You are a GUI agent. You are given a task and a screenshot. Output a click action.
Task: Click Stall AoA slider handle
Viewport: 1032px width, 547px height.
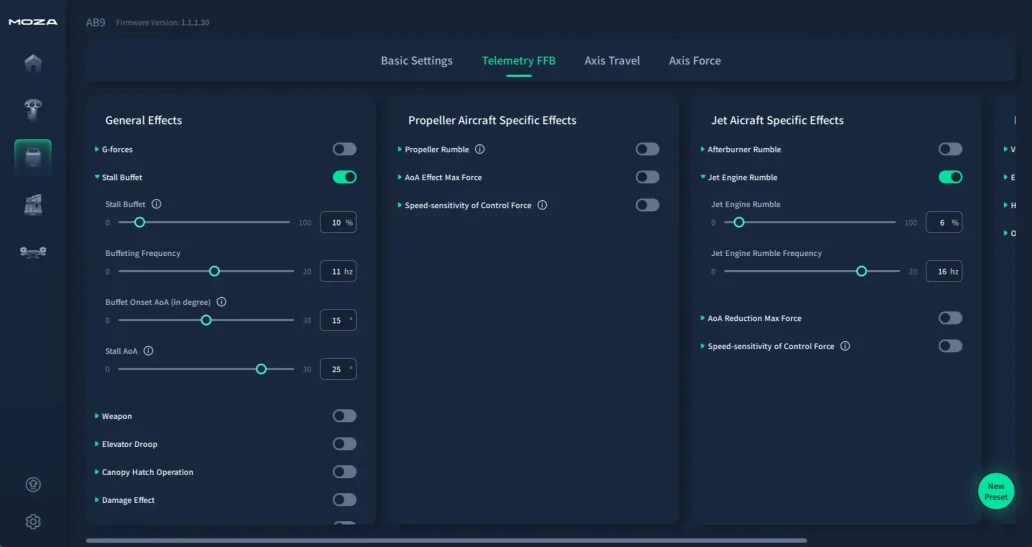pyautogui.click(x=261, y=369)
